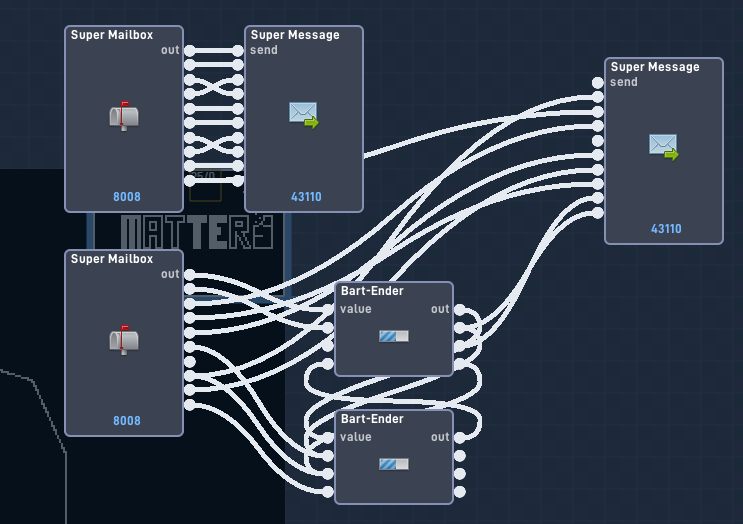Viewport: 743px width, 524px height.
Task: Click first out port of bottom Super Mailbox
Action: [190, 274]
